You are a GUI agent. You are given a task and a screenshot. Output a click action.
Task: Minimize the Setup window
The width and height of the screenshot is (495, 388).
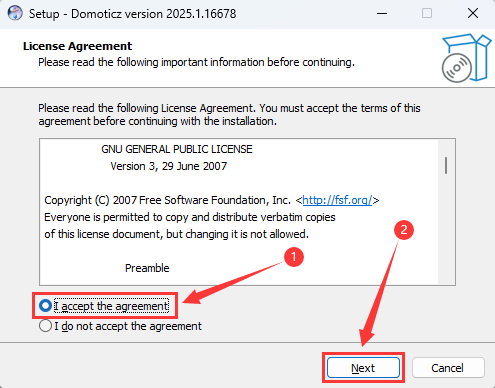[382, 13]
